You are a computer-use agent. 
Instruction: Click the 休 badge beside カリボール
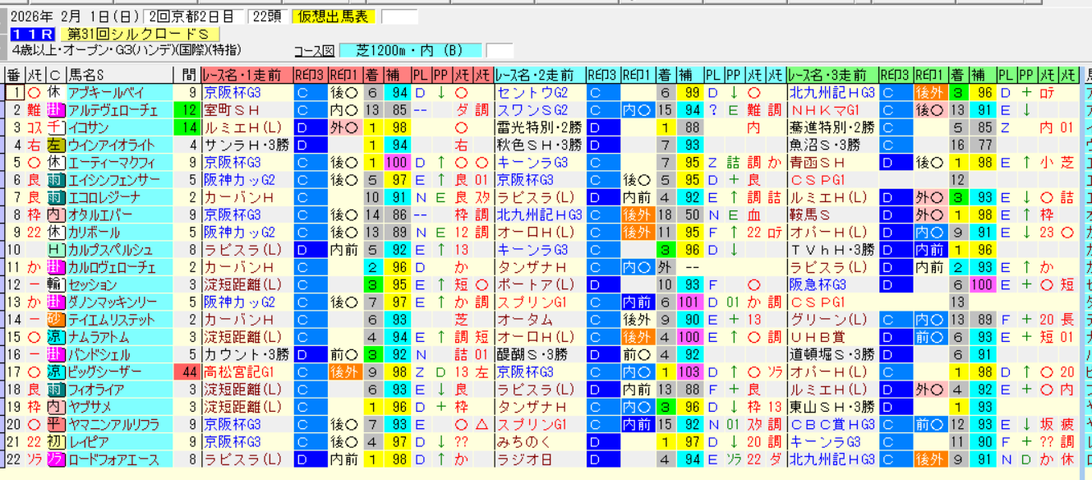click(x=55, y=232)
